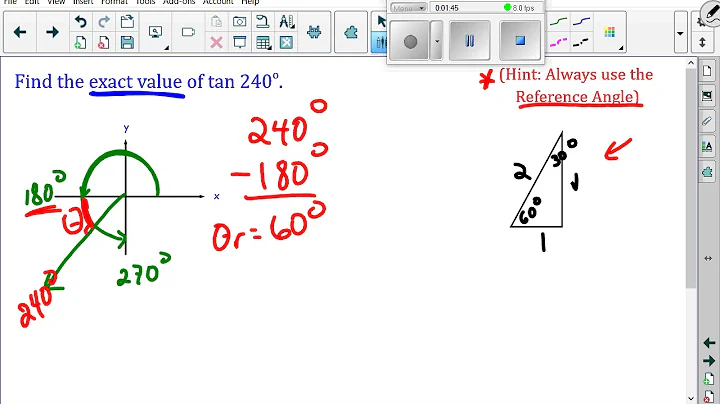The height and width of the screenshot is (404, 720).
Task: Open the puzzle piece add-ons in the toolbar
Action: [351, 32]
